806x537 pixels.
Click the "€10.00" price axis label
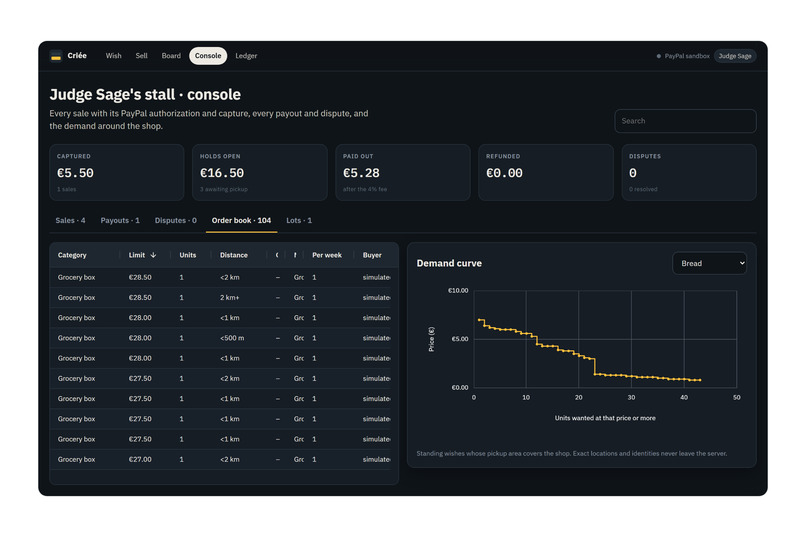coord(458,290)
